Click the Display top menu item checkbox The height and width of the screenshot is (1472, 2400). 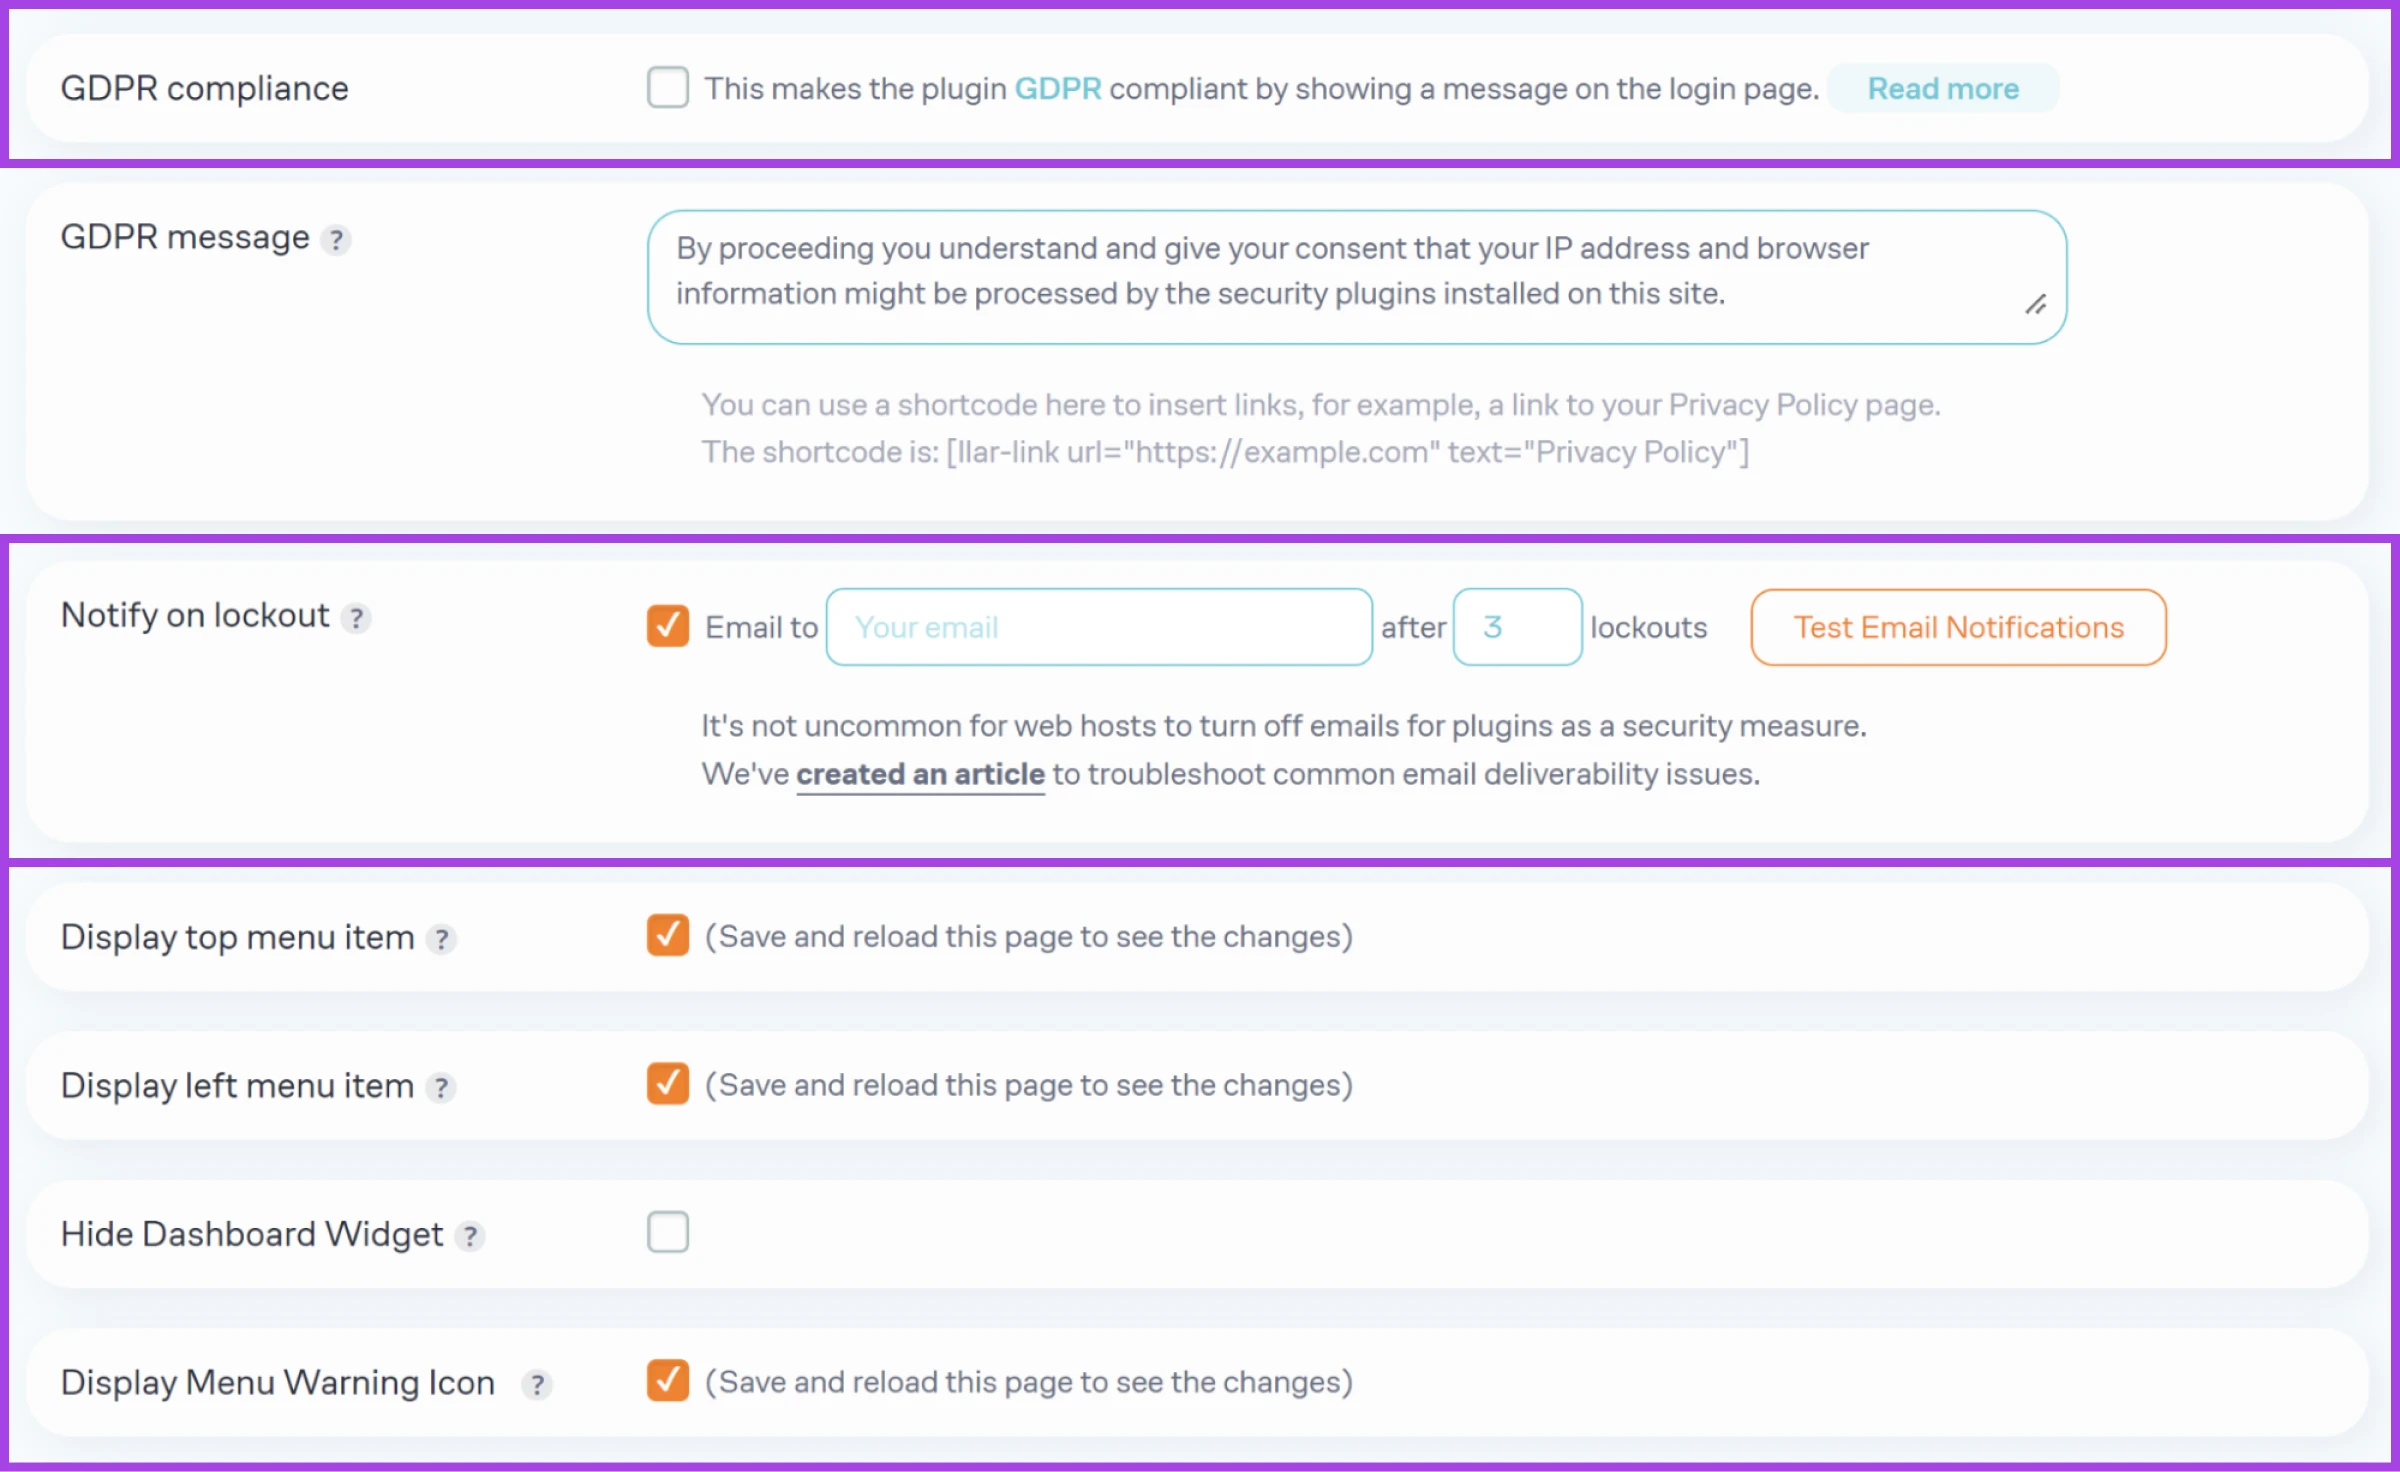tap(667, 936)
